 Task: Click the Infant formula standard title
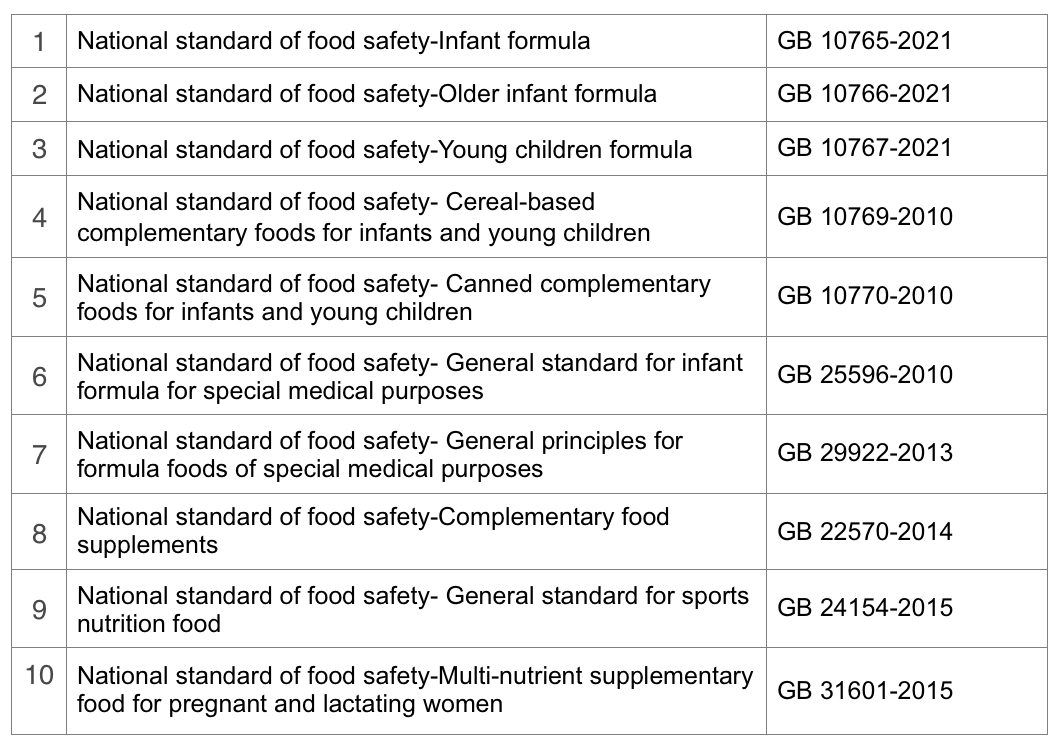click(333, 41)
